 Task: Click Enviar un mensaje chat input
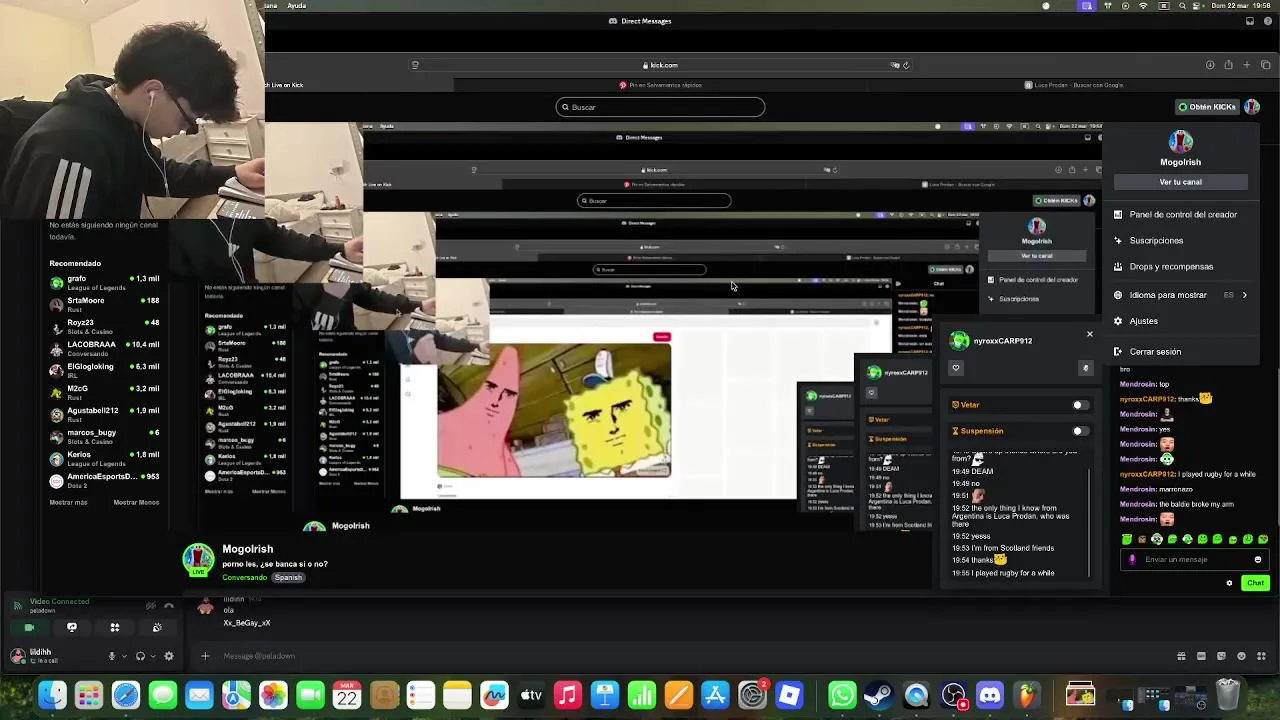(x=1193, y=560)
